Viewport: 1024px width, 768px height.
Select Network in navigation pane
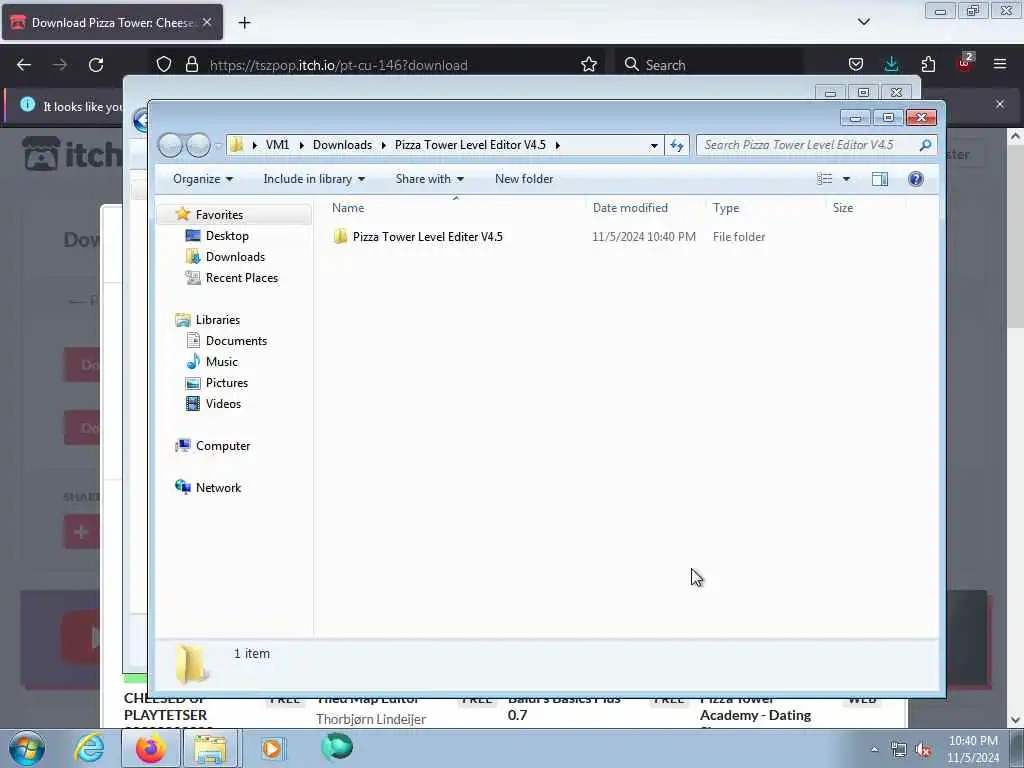pos(218,488)
